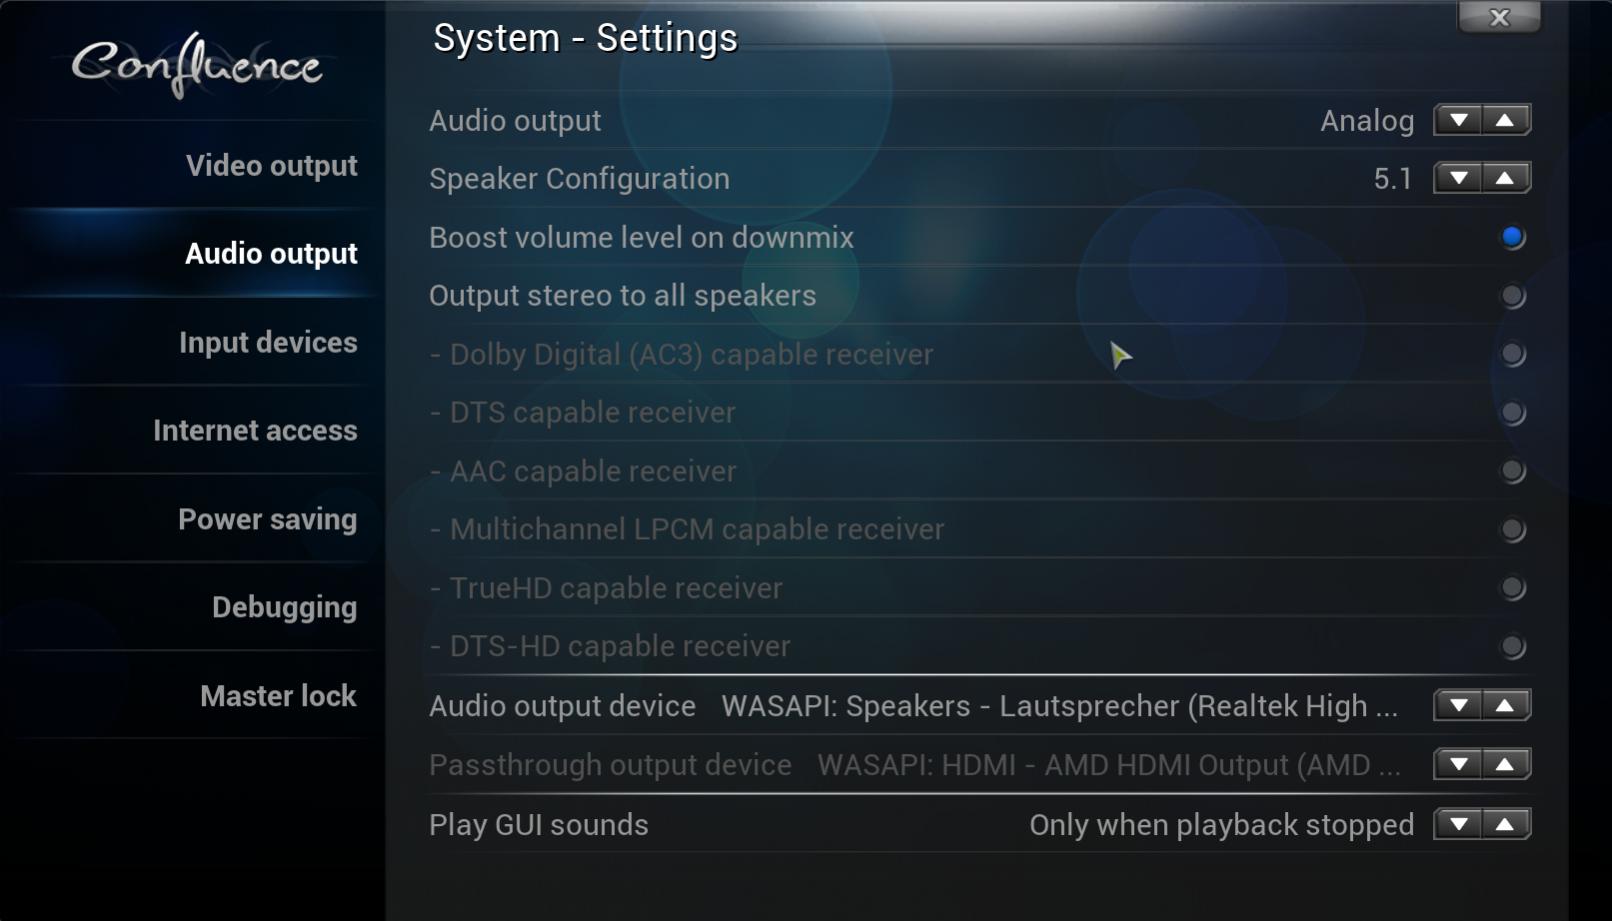Click up arrow for Audio output
1612x921 pixels.
pyautogui.click(x=1505, y=120)
